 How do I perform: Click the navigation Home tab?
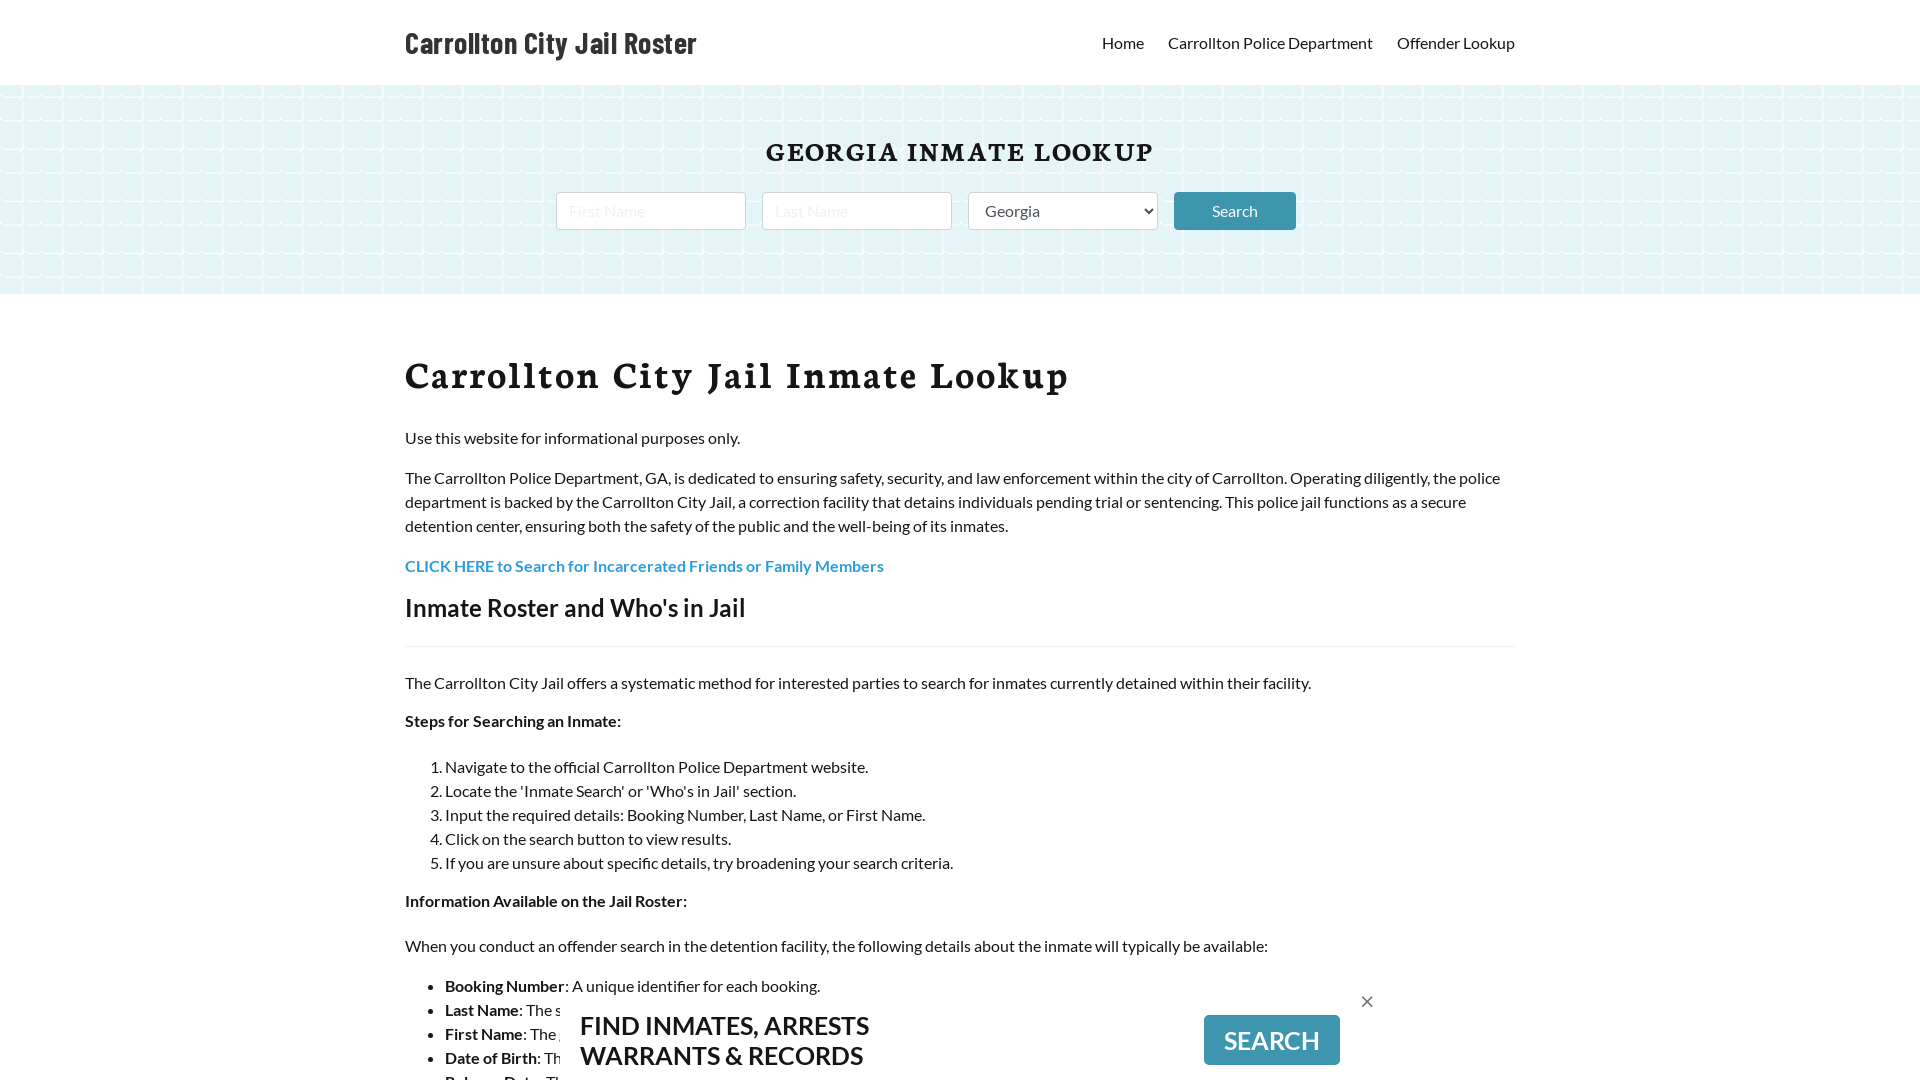point(1122,42)
